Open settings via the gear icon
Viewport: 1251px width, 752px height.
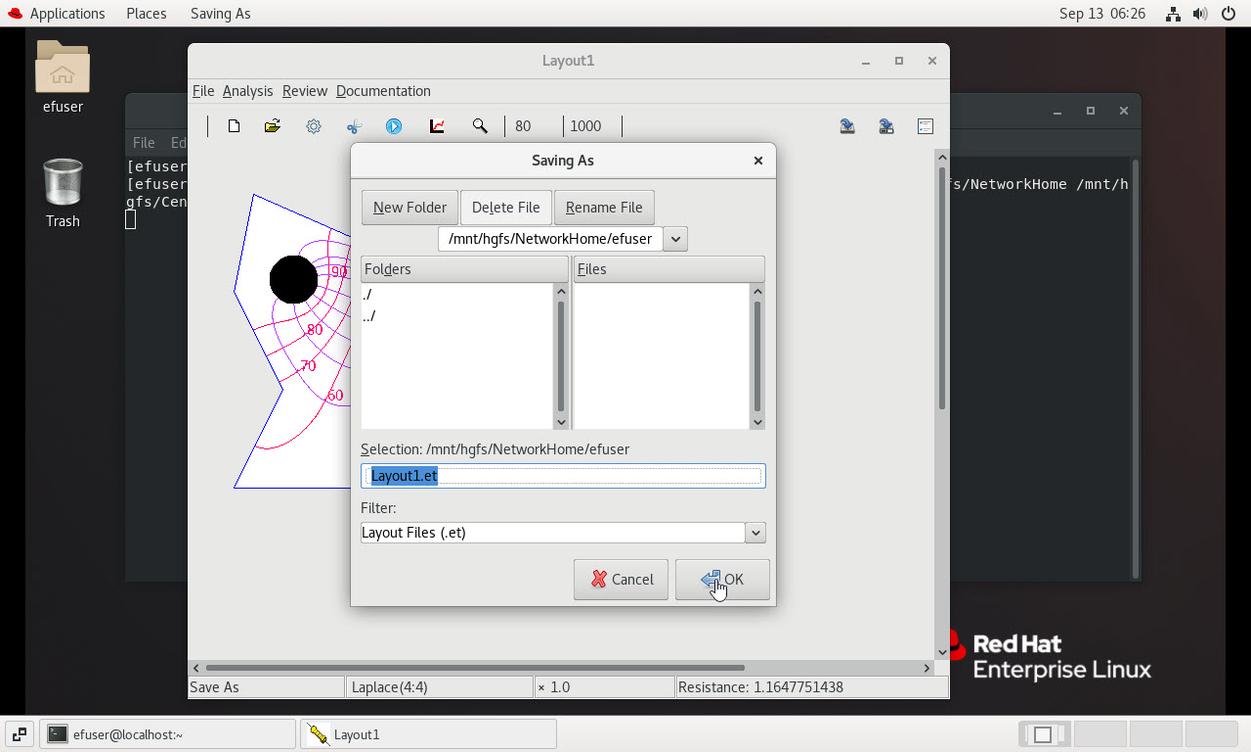tap(314, 126)
